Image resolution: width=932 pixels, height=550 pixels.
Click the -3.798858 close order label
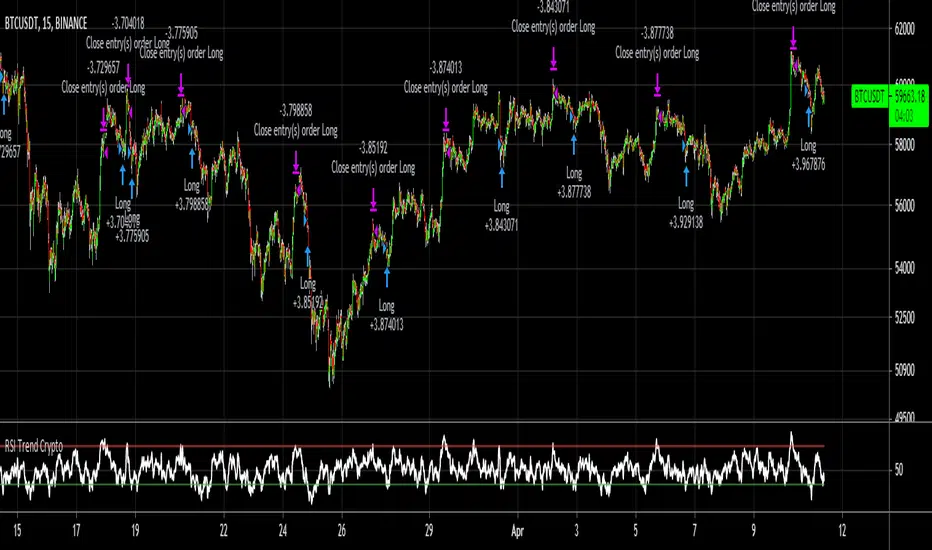295,120
